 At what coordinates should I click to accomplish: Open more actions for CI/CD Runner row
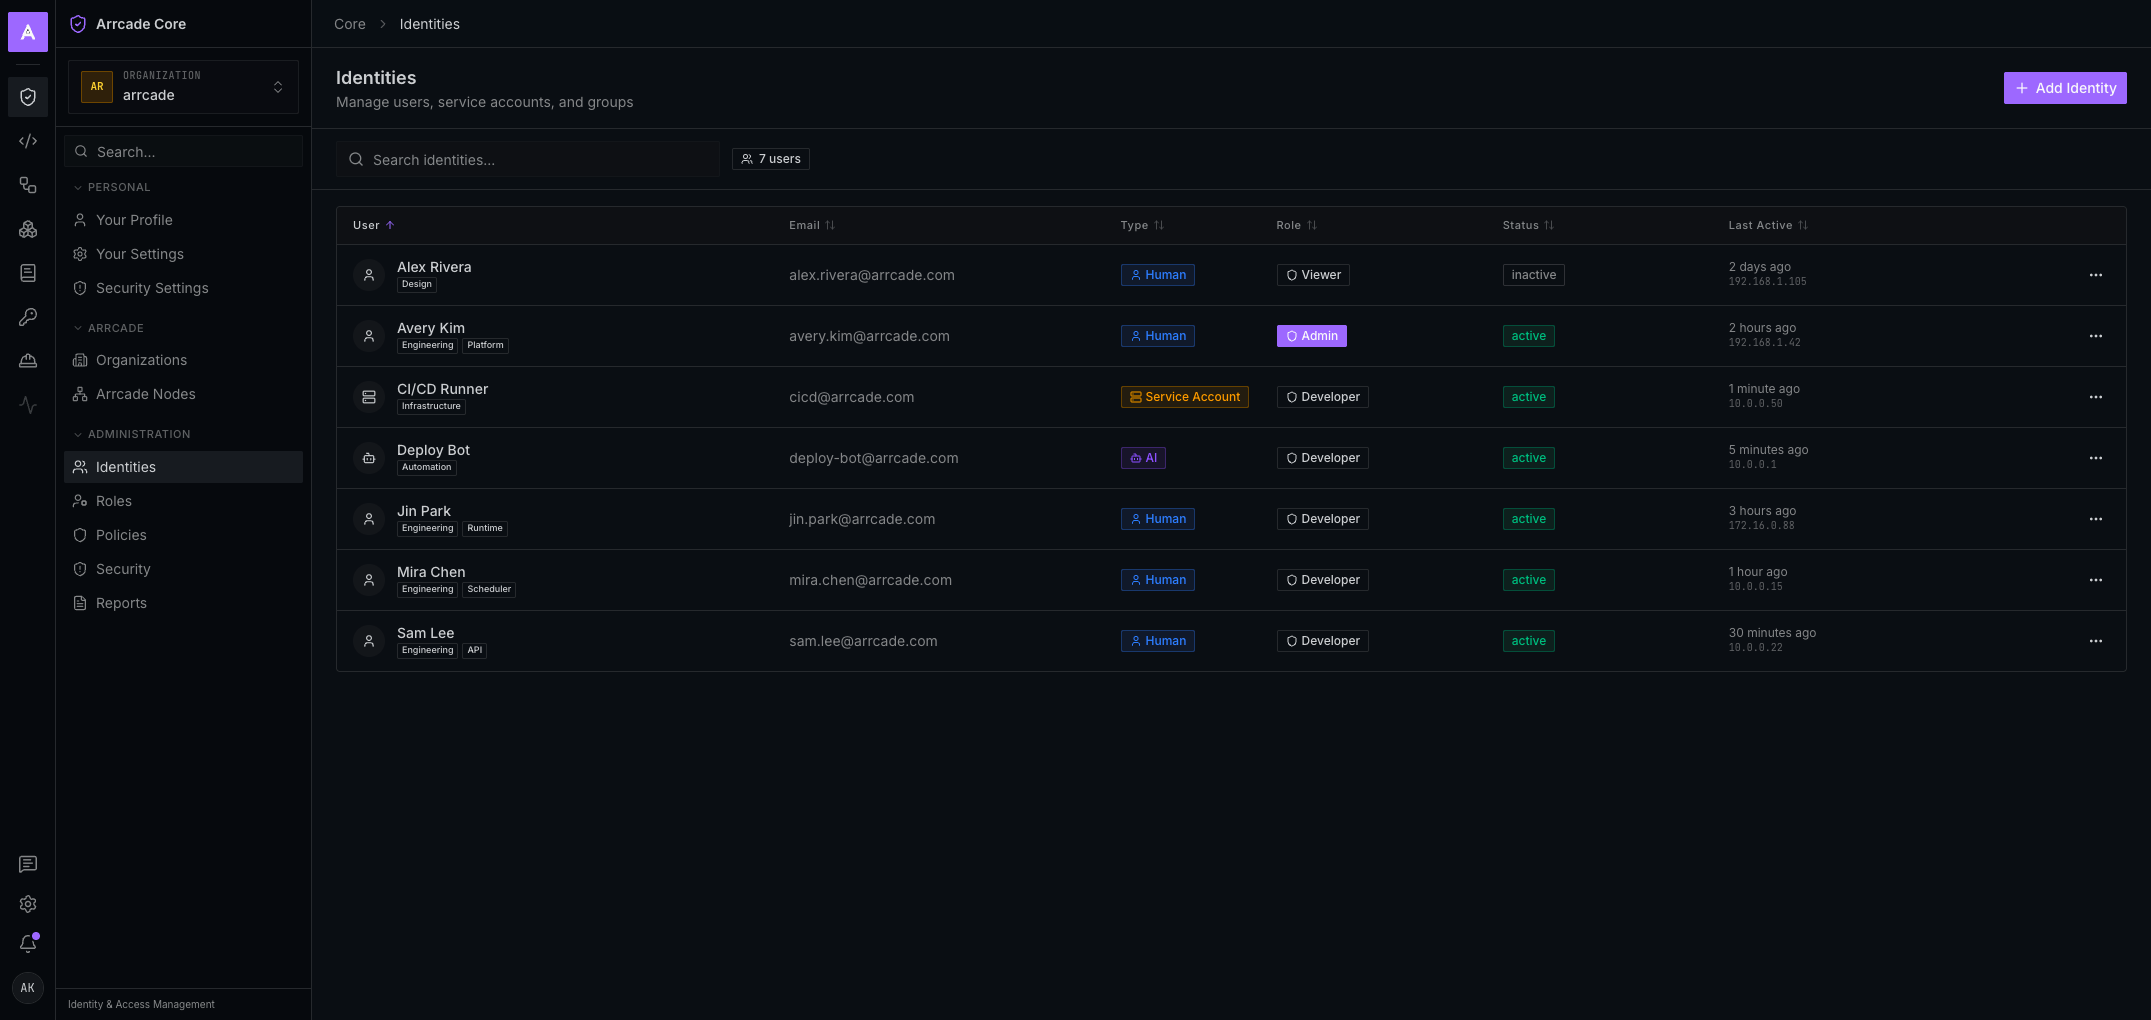[x=2096, y=397]
